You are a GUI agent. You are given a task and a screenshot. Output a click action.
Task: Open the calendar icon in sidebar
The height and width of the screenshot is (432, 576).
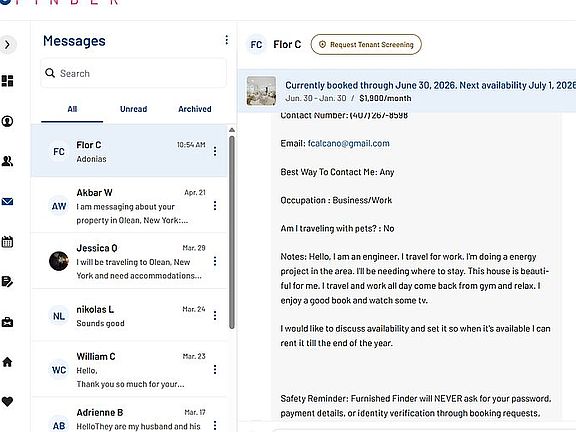click(7, 242)
